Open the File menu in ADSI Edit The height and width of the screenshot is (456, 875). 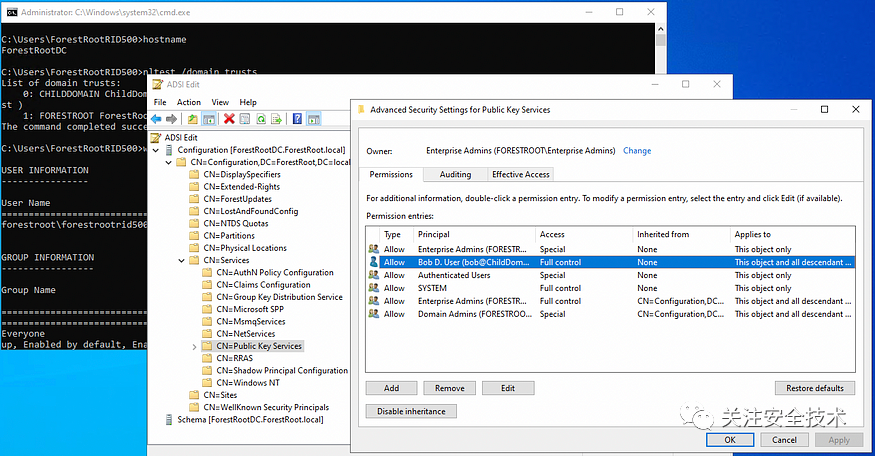coord(160,102)
